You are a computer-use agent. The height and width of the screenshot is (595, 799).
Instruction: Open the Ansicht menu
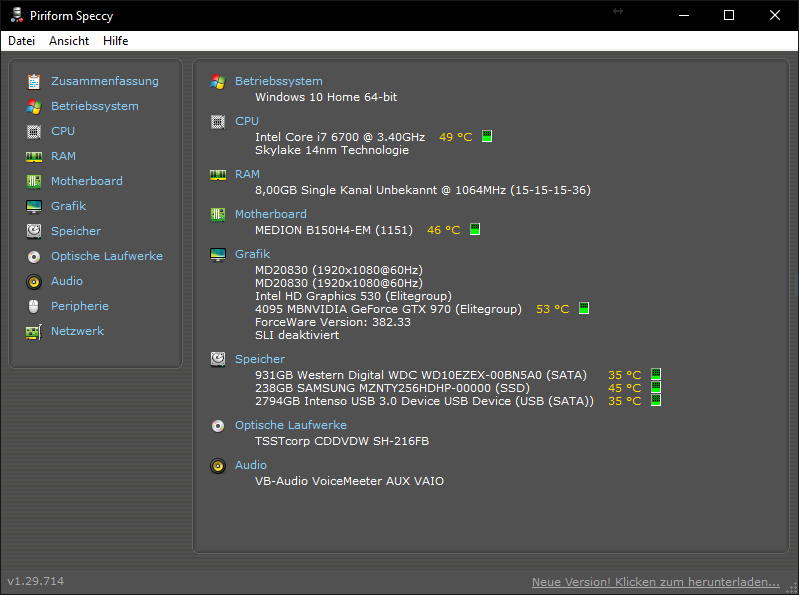69,41
